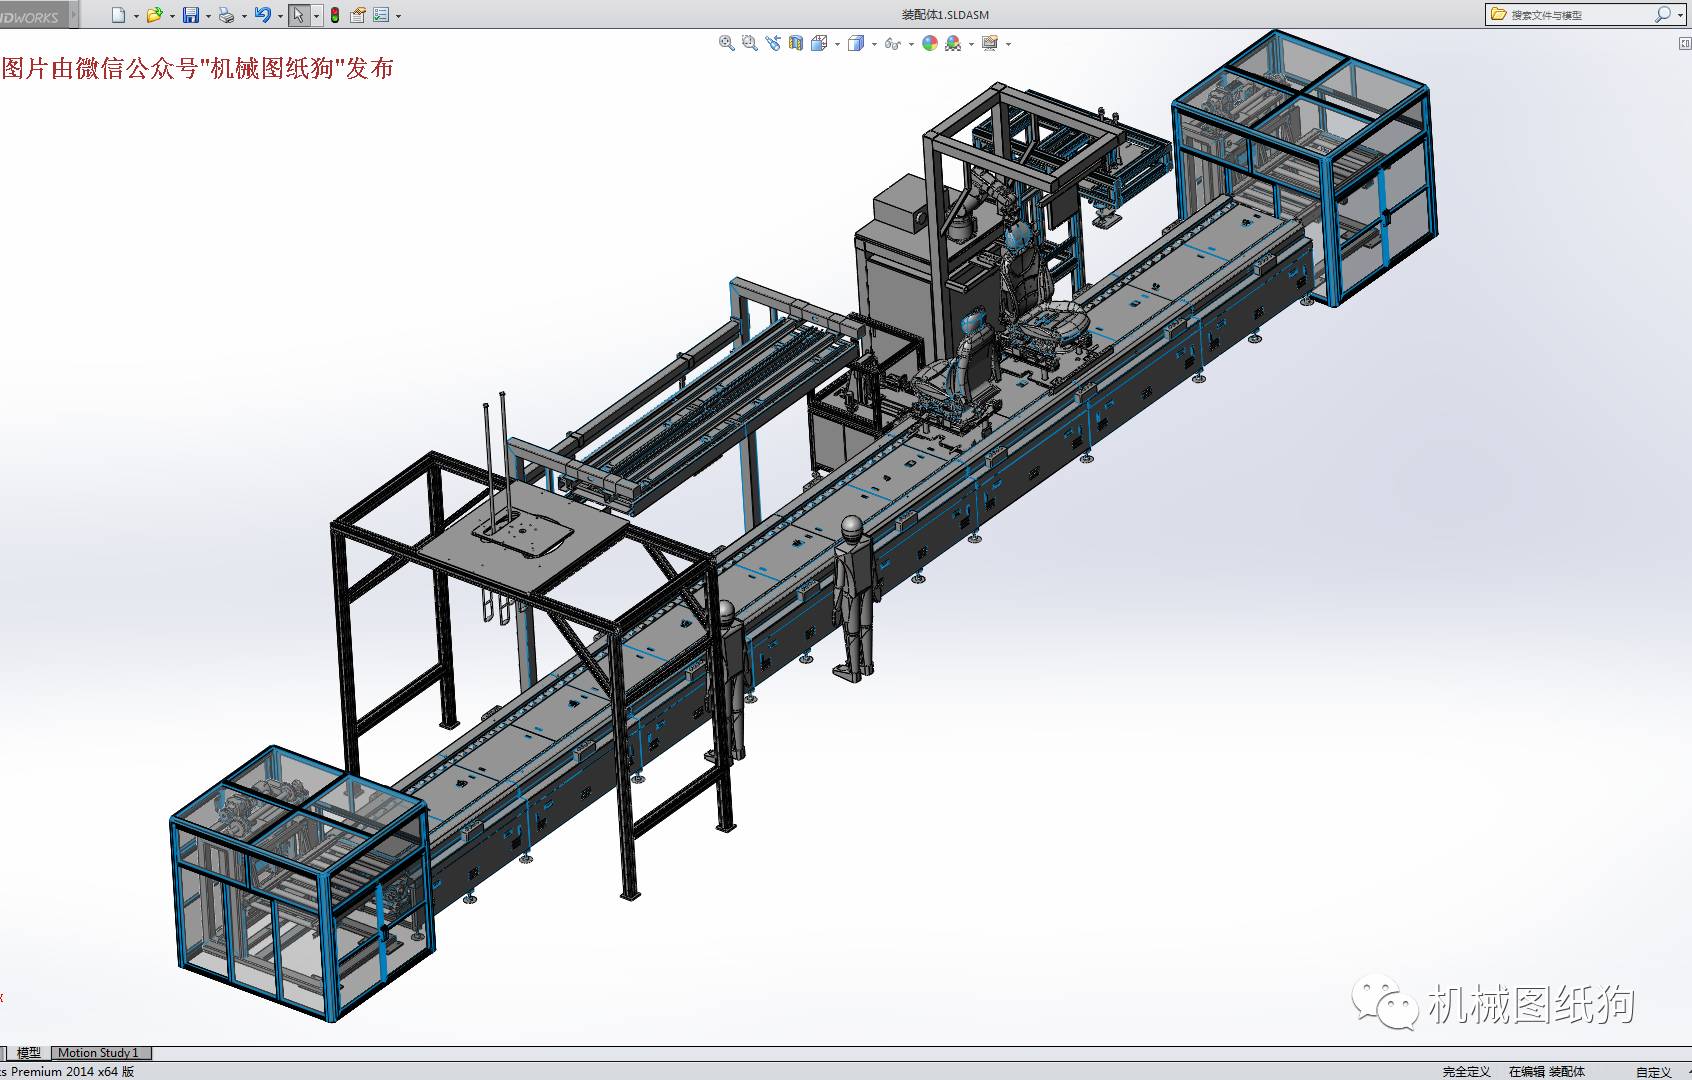Select the blue glass enclosure at bottom-left
1692x1080 pixels.
coord(302,882)
